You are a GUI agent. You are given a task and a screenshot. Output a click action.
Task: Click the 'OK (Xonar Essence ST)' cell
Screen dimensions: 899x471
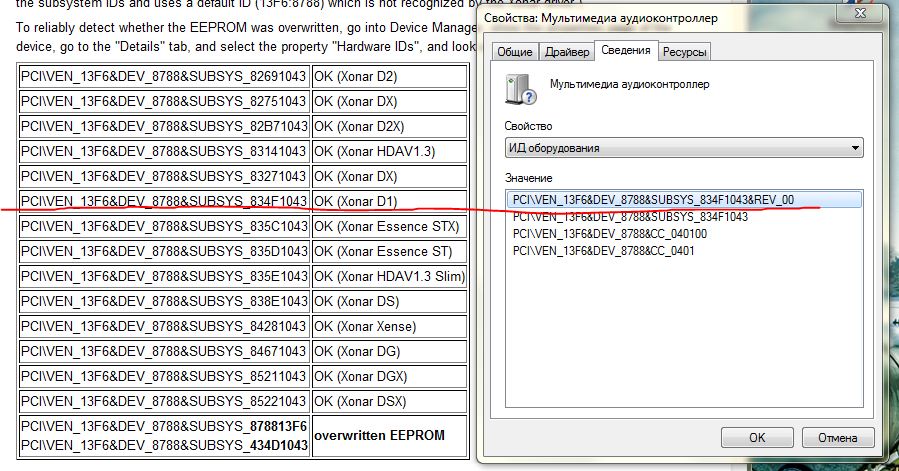click(389, 251)
